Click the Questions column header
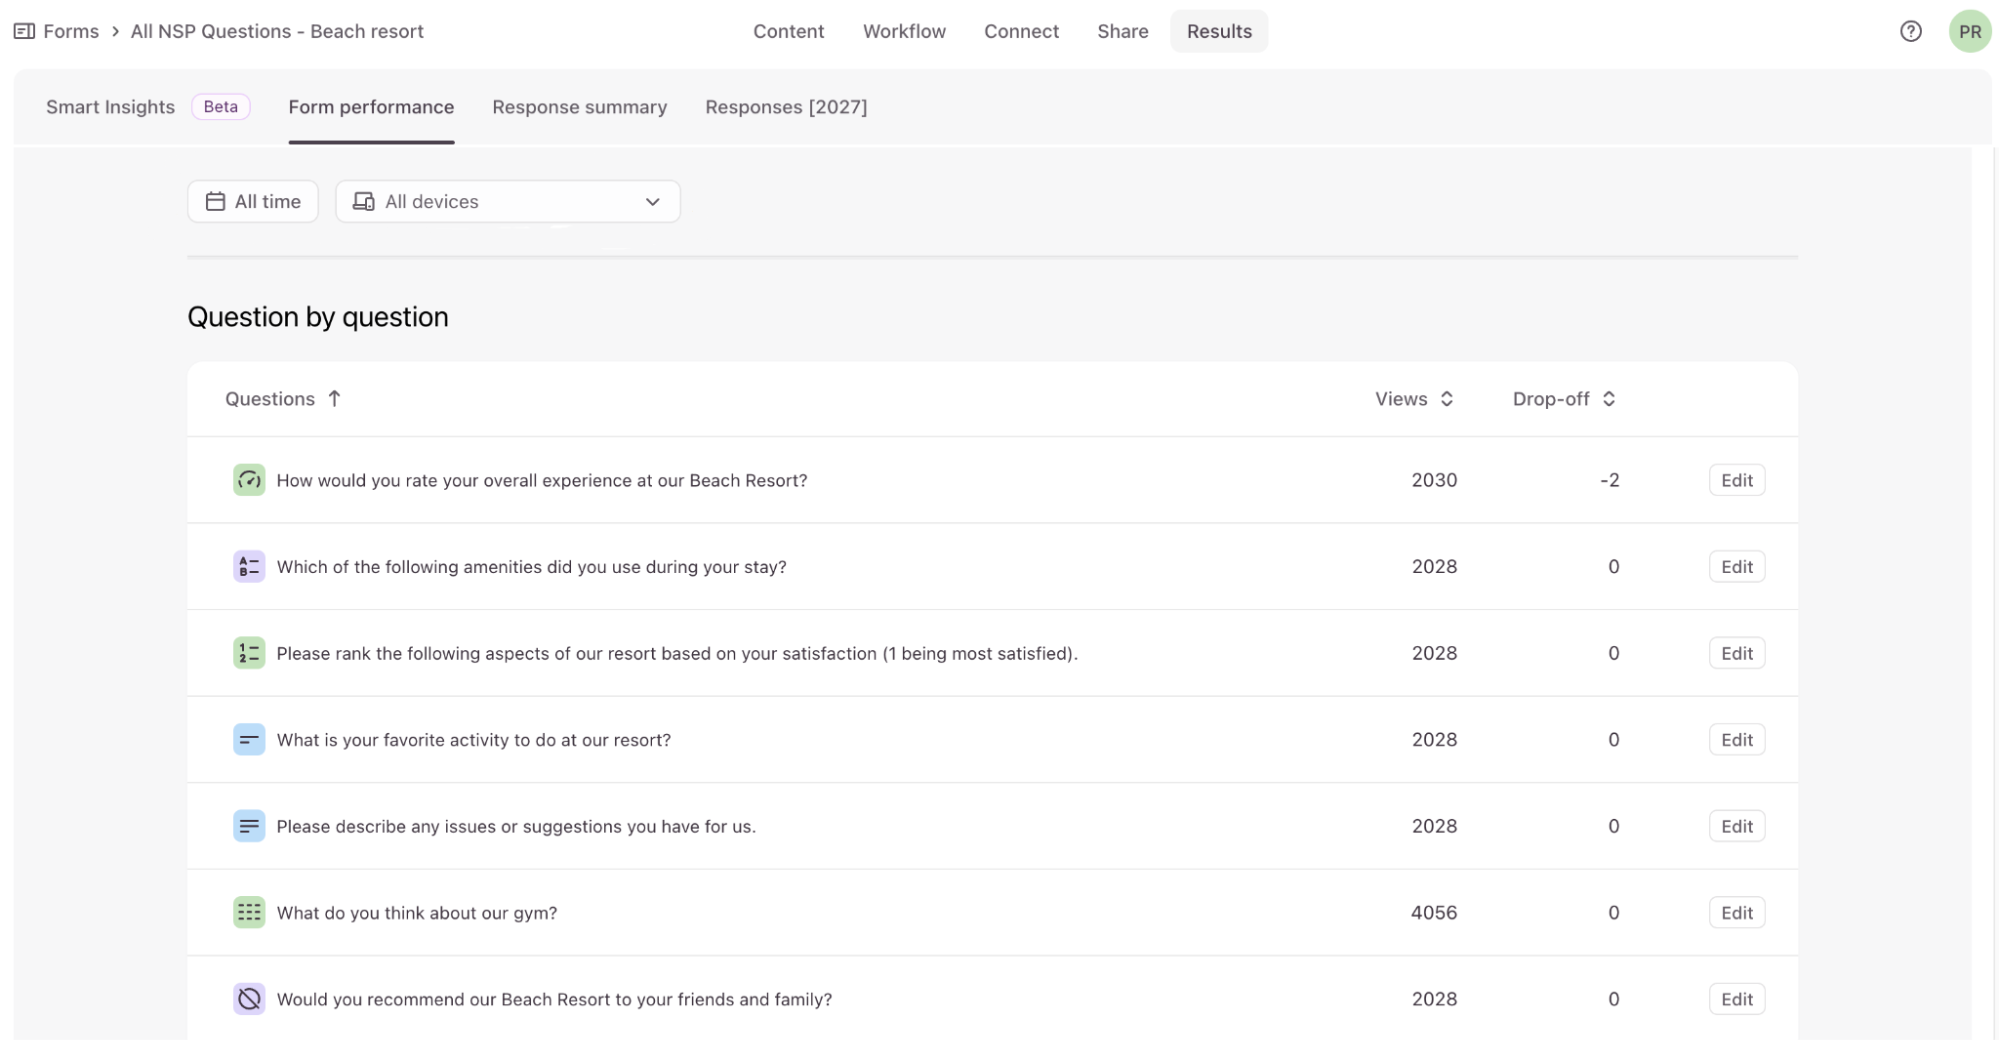The image size is (1999, 1040). click(x=270, y=398)
